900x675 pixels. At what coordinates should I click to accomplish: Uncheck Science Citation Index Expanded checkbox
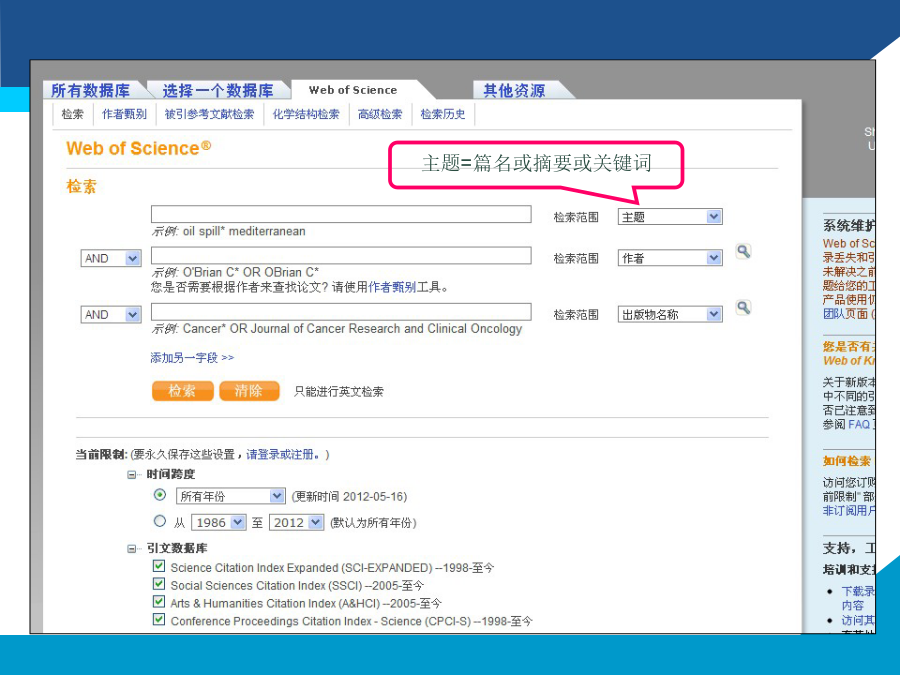(159, 566)
